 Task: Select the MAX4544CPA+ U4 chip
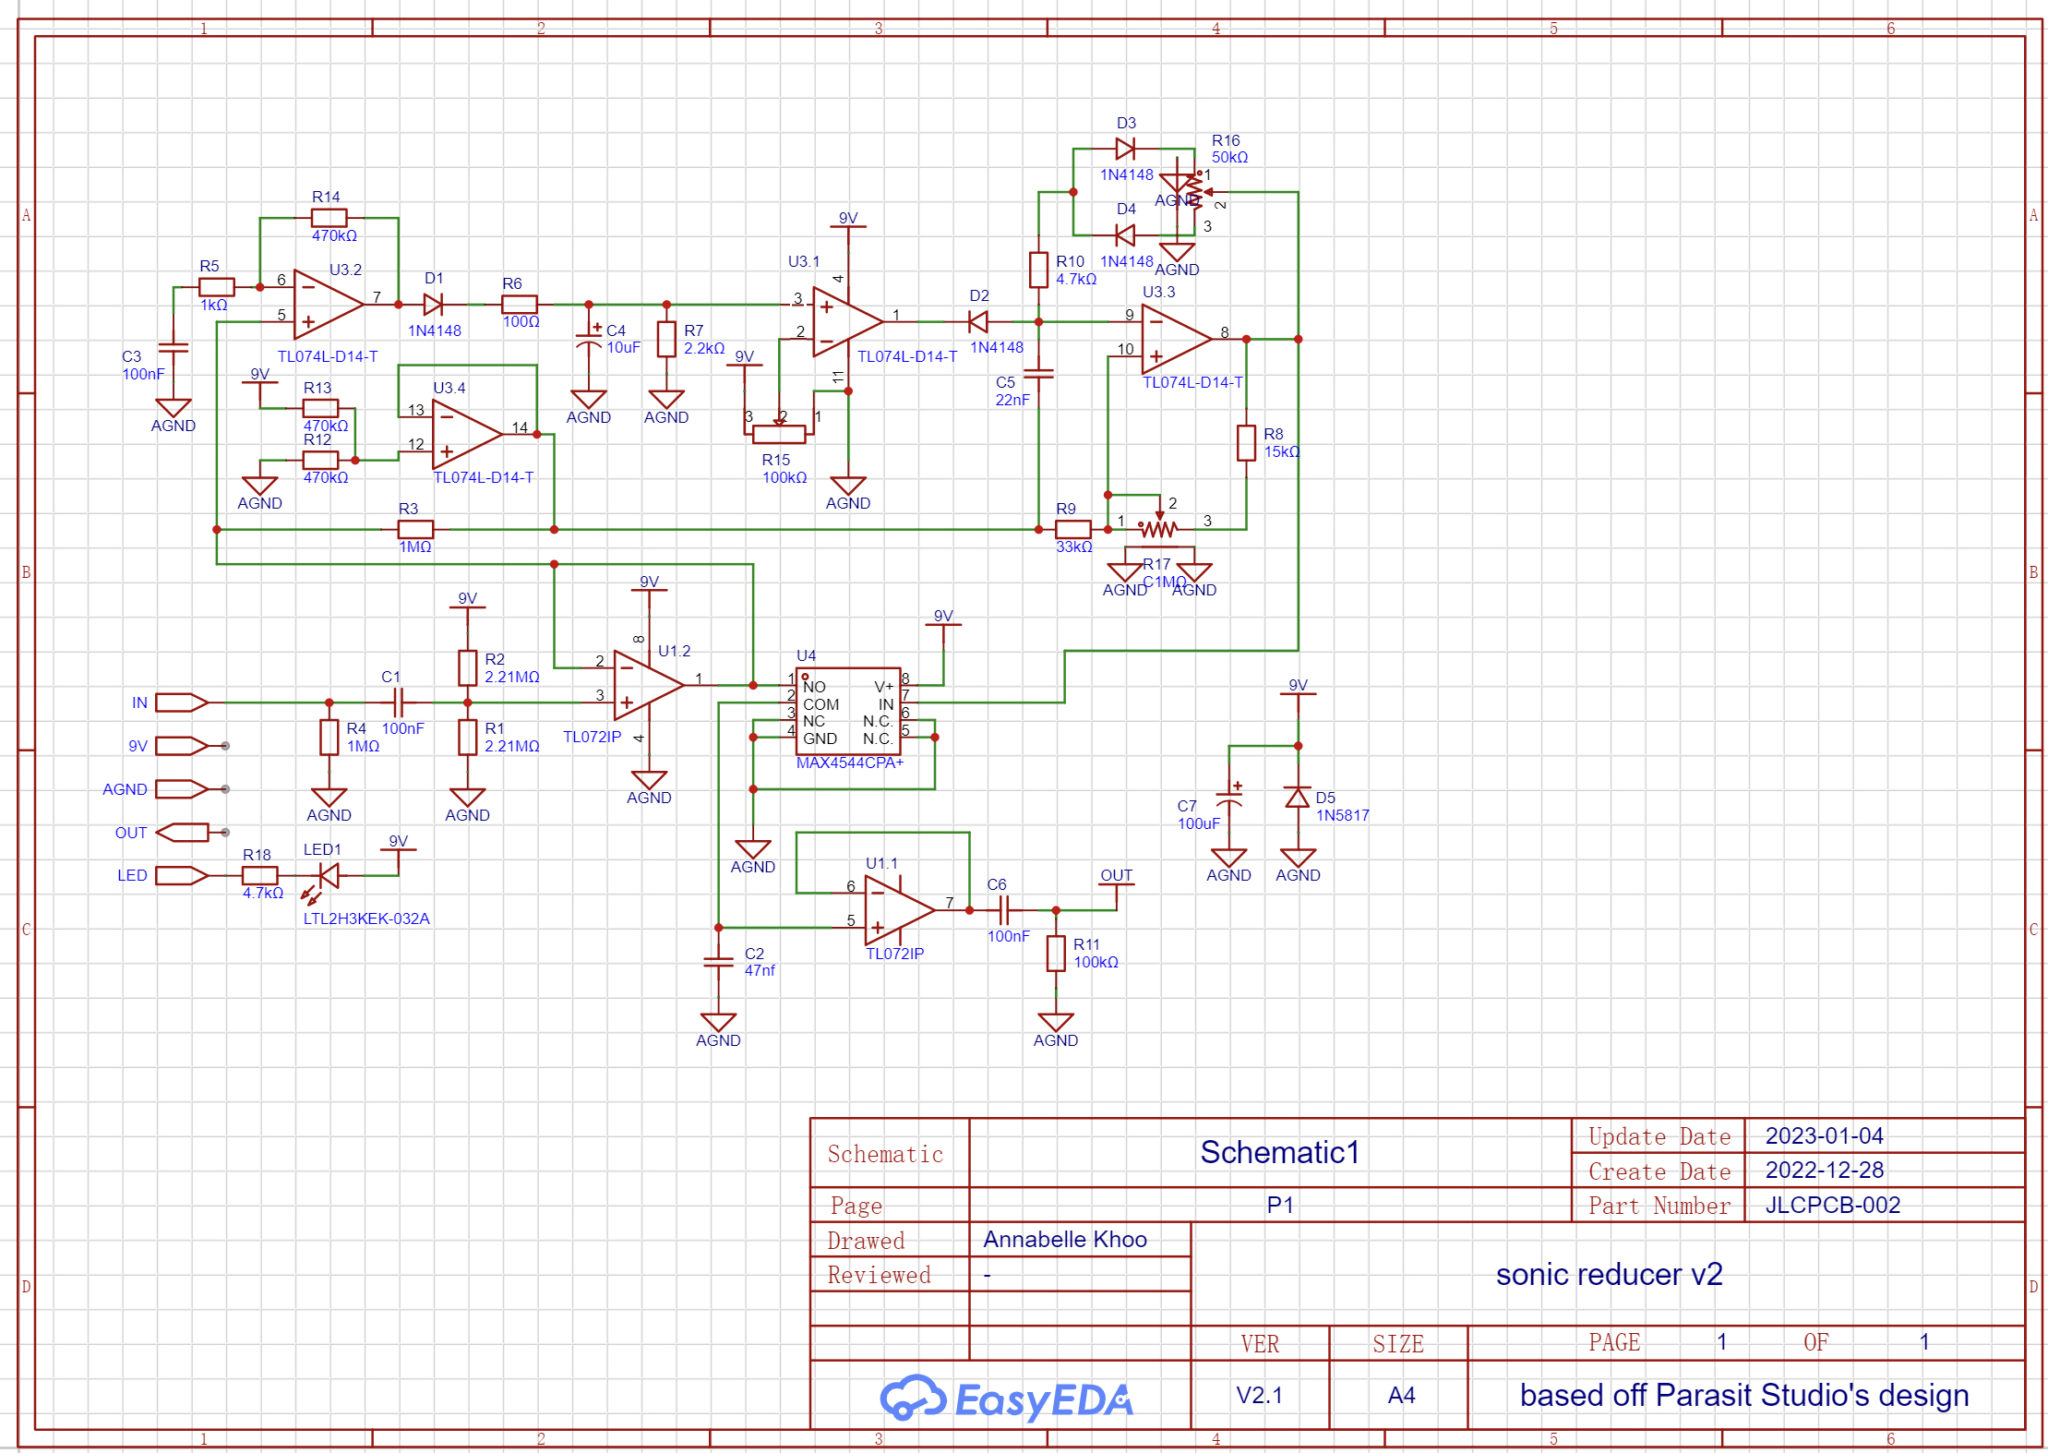coord(848,712)
